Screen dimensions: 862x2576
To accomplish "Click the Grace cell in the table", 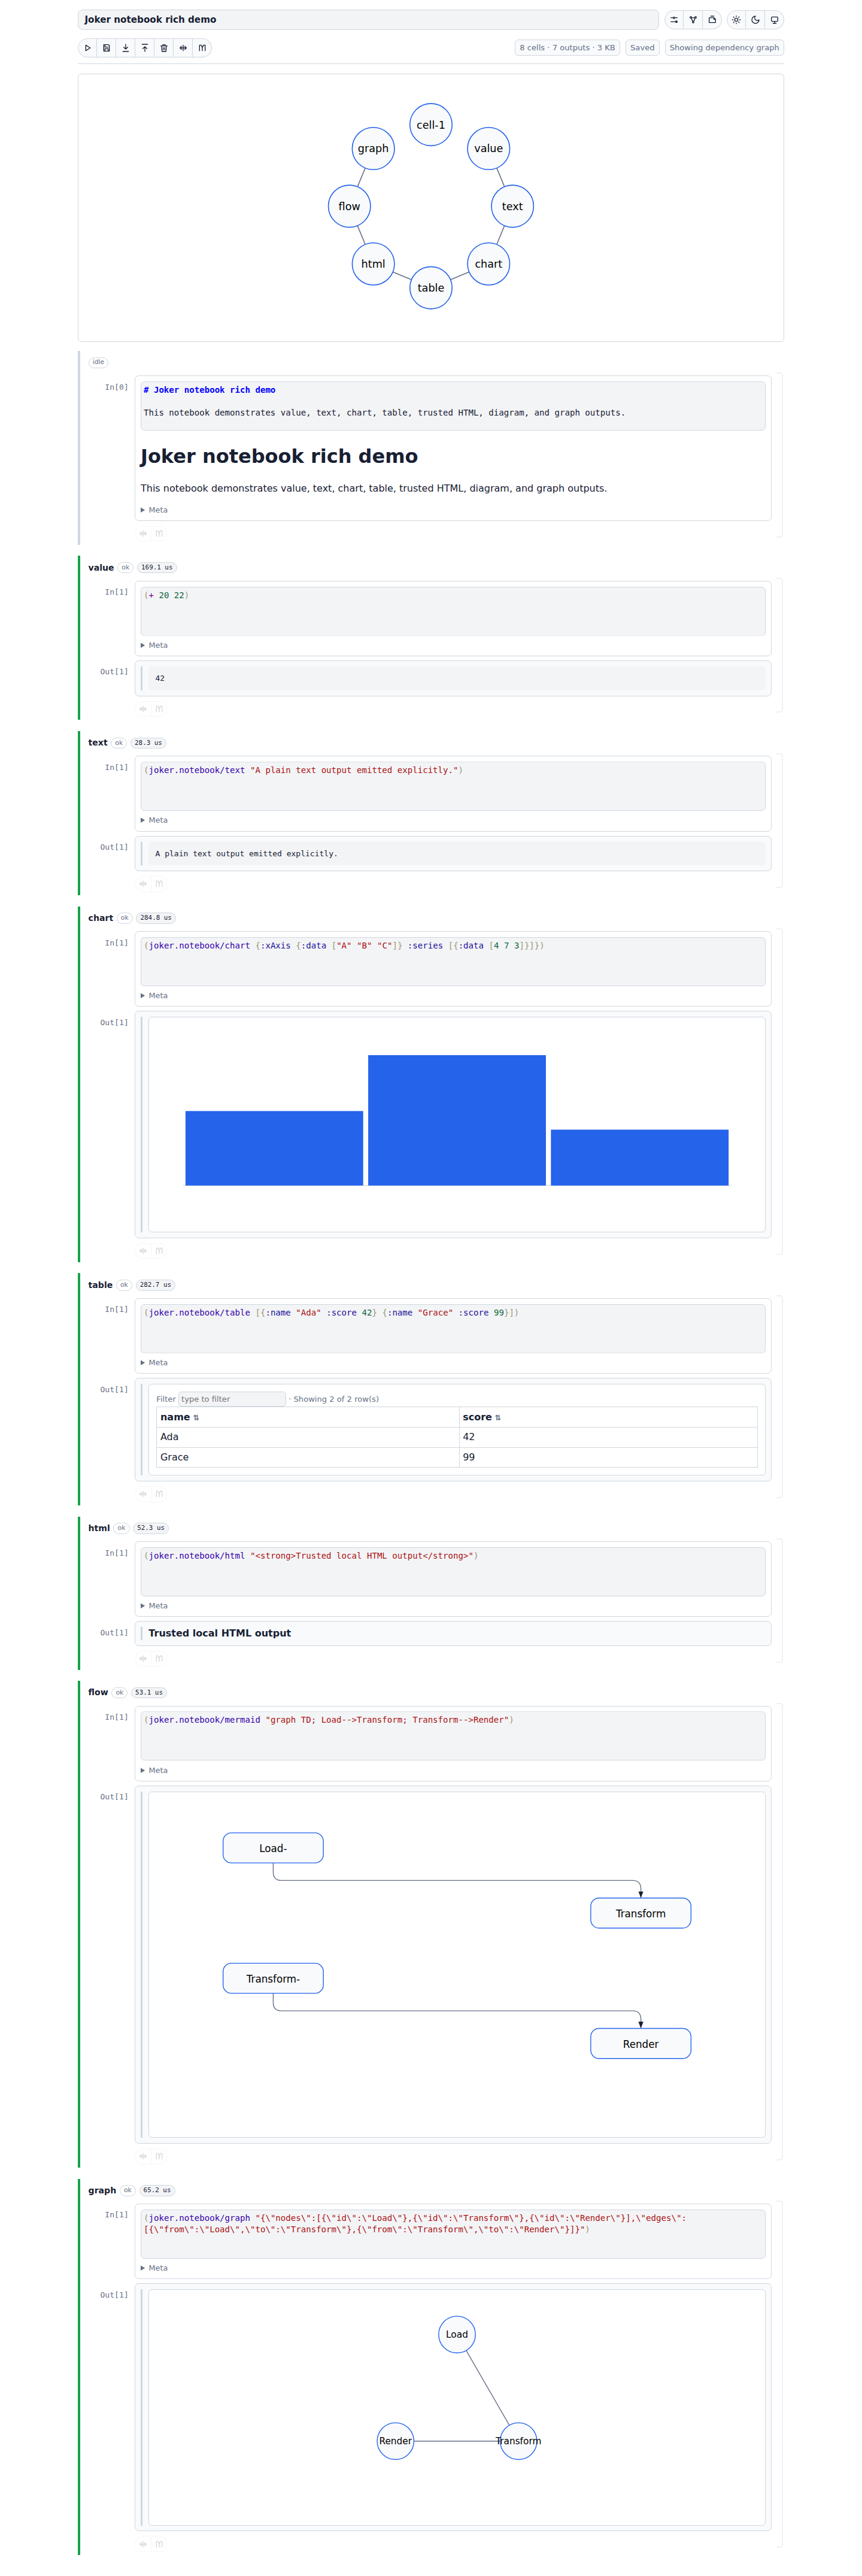I will tap(307, 1458).
